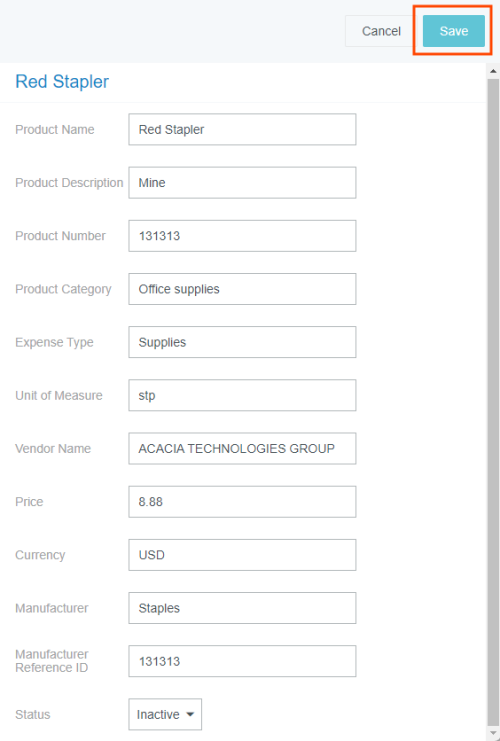Click the Price field showing 8.88
This screenshot has width=500, height=741.
click(x=242, y=501)
